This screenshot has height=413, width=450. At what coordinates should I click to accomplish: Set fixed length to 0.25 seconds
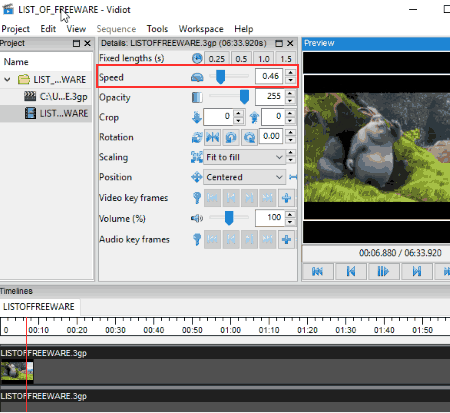[217, 59]
